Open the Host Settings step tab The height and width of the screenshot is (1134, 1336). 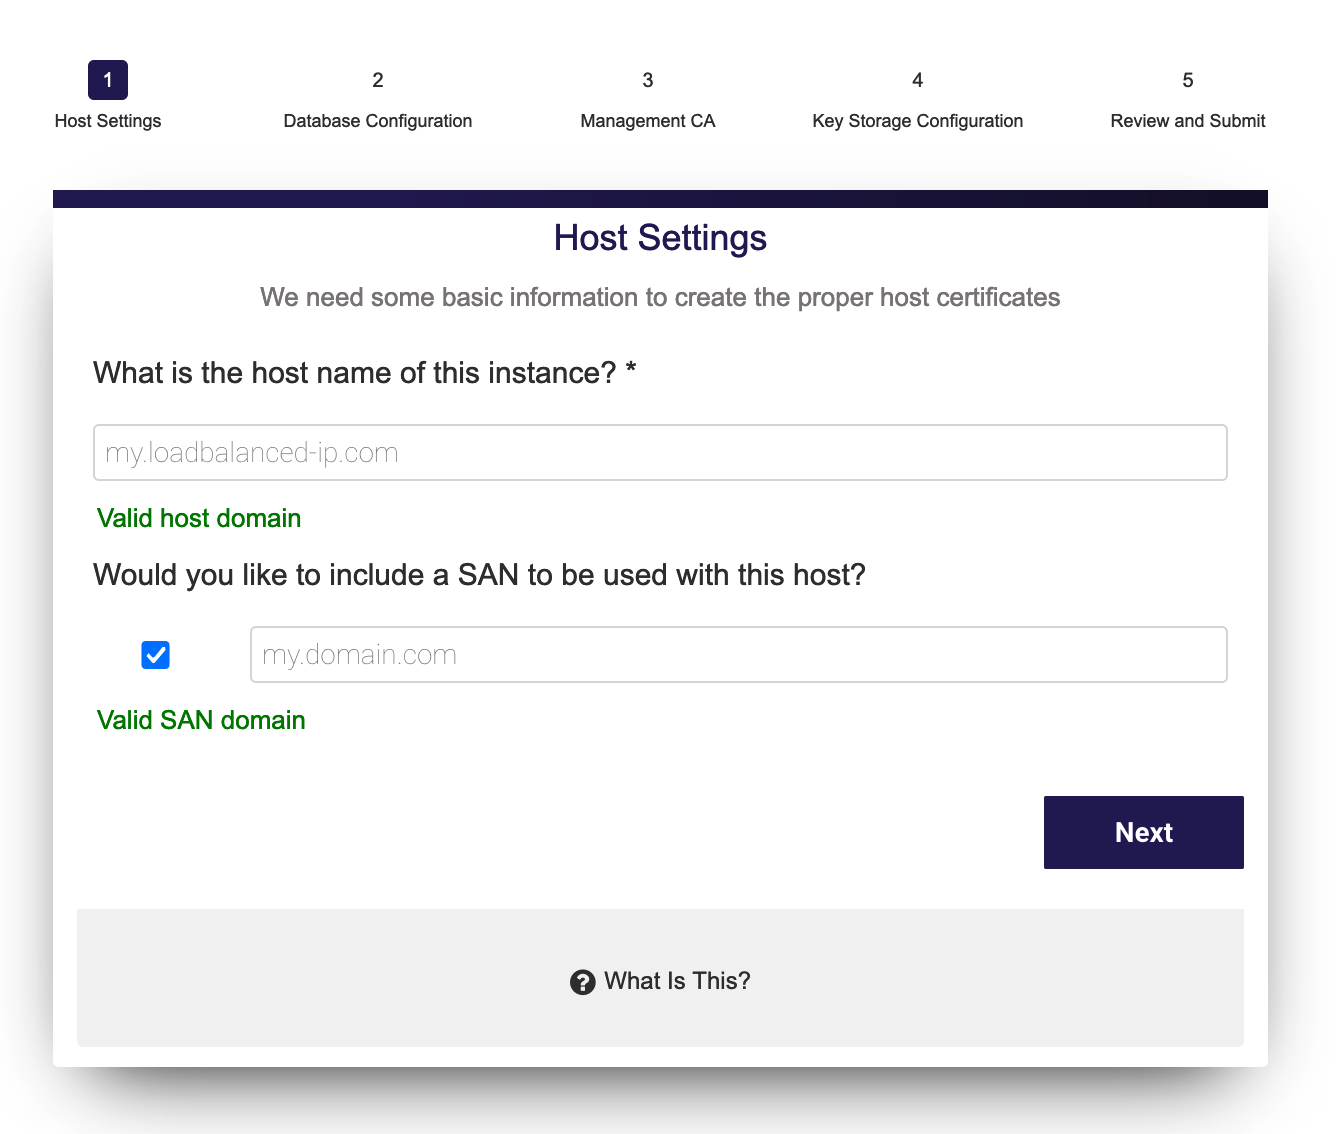point(108,121)
